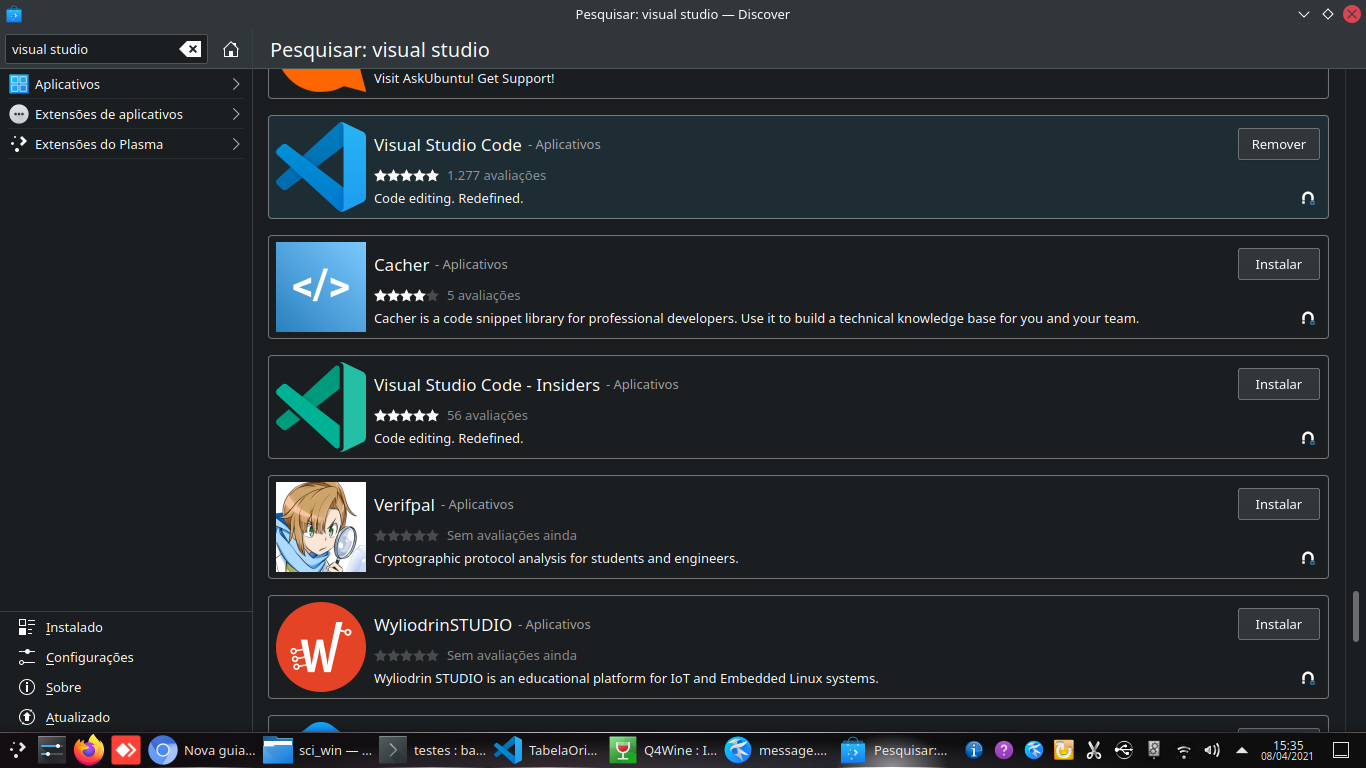Open the Cacher app icon

(321, 287)
